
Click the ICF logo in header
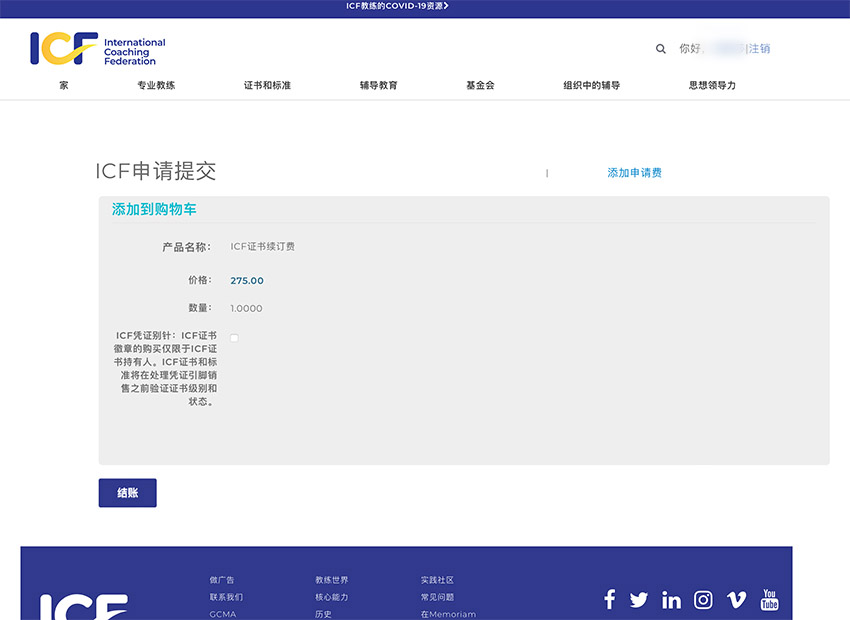[97, 48]
